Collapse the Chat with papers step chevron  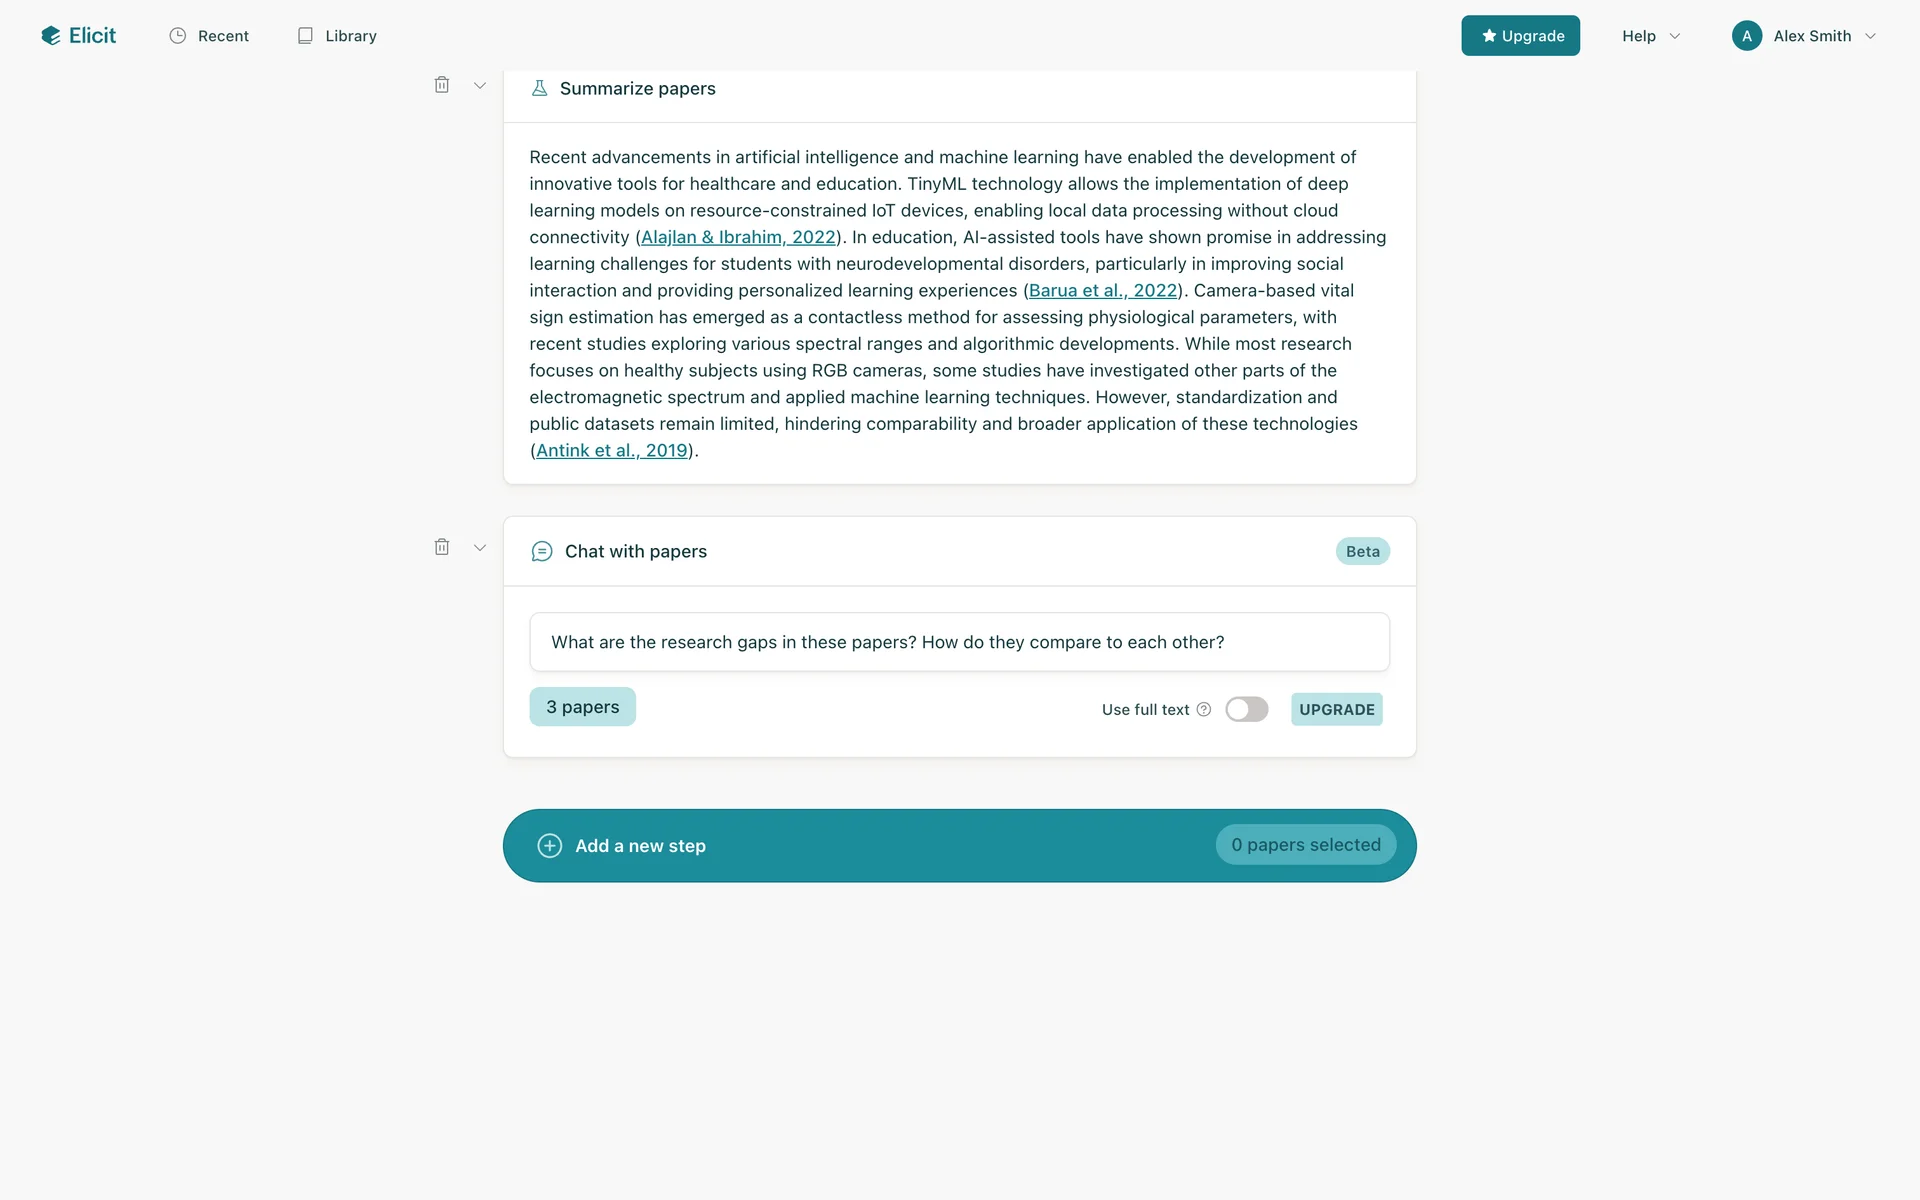(480, 548)
